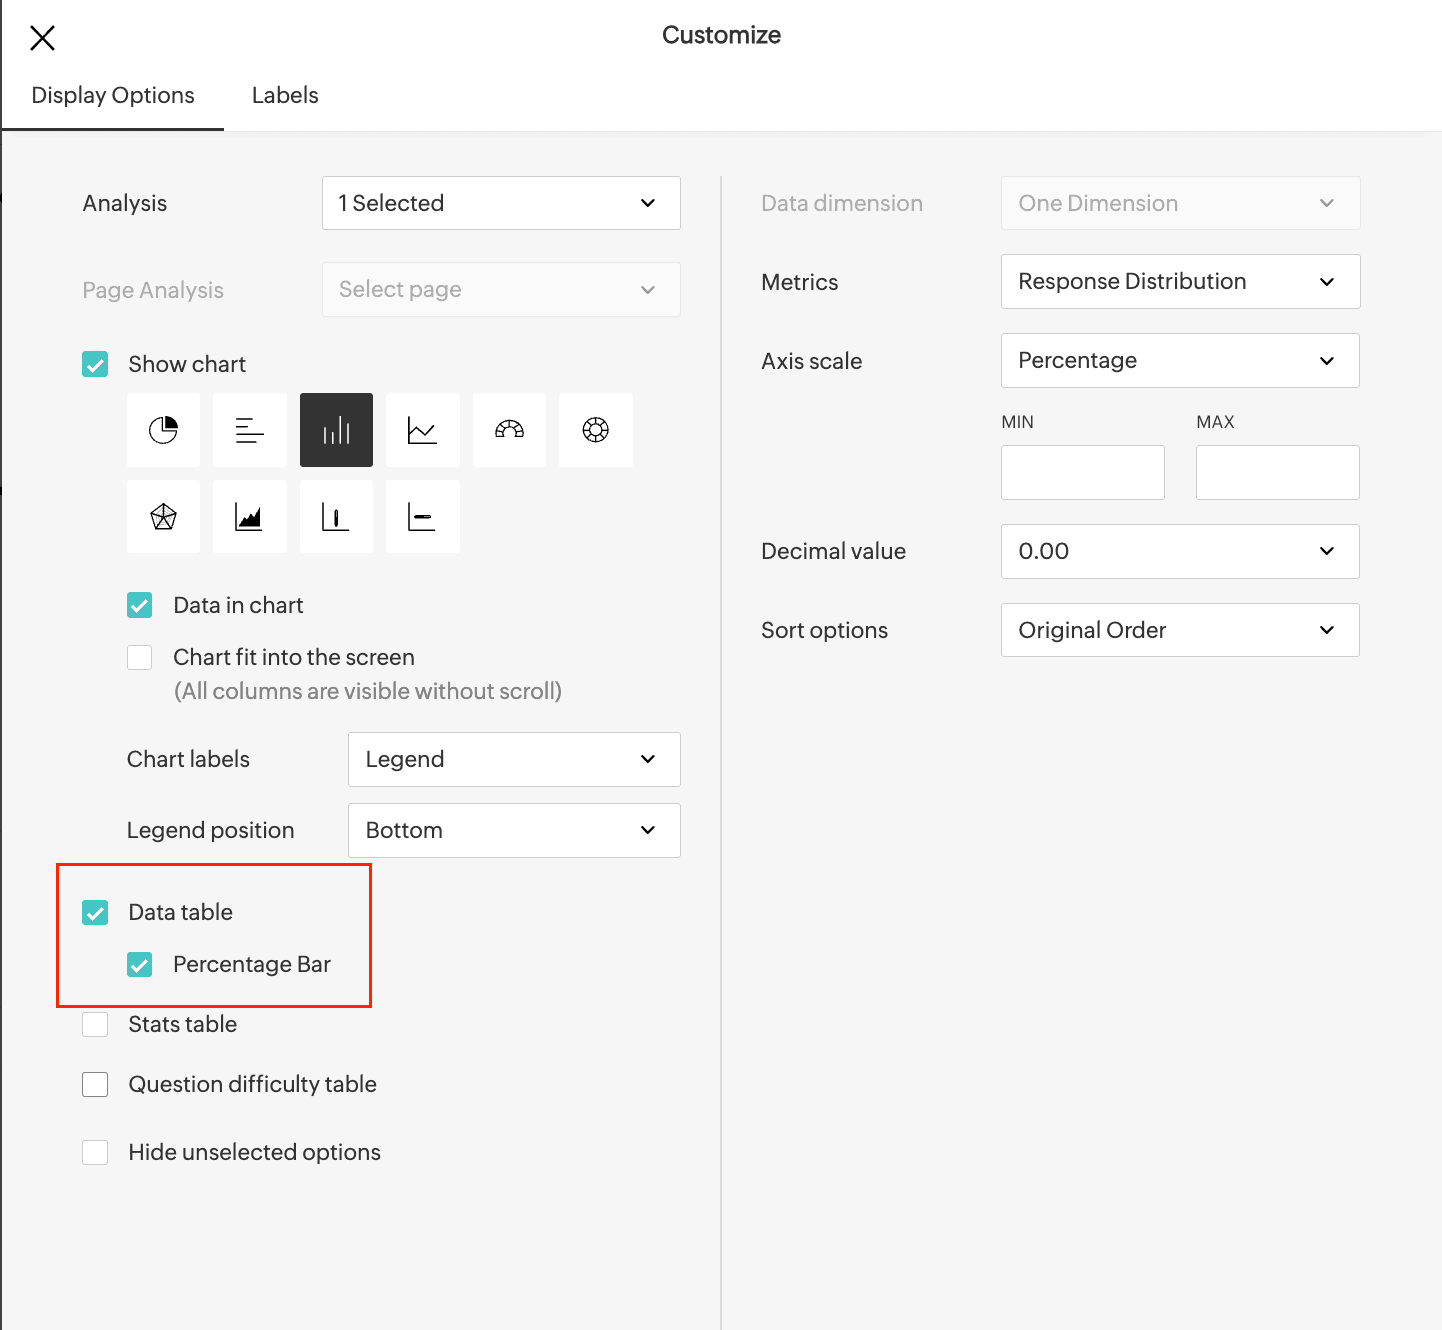This screenshot has width=1442, height=1330.
Task: Select the line chart type
Action: point(422,430)
